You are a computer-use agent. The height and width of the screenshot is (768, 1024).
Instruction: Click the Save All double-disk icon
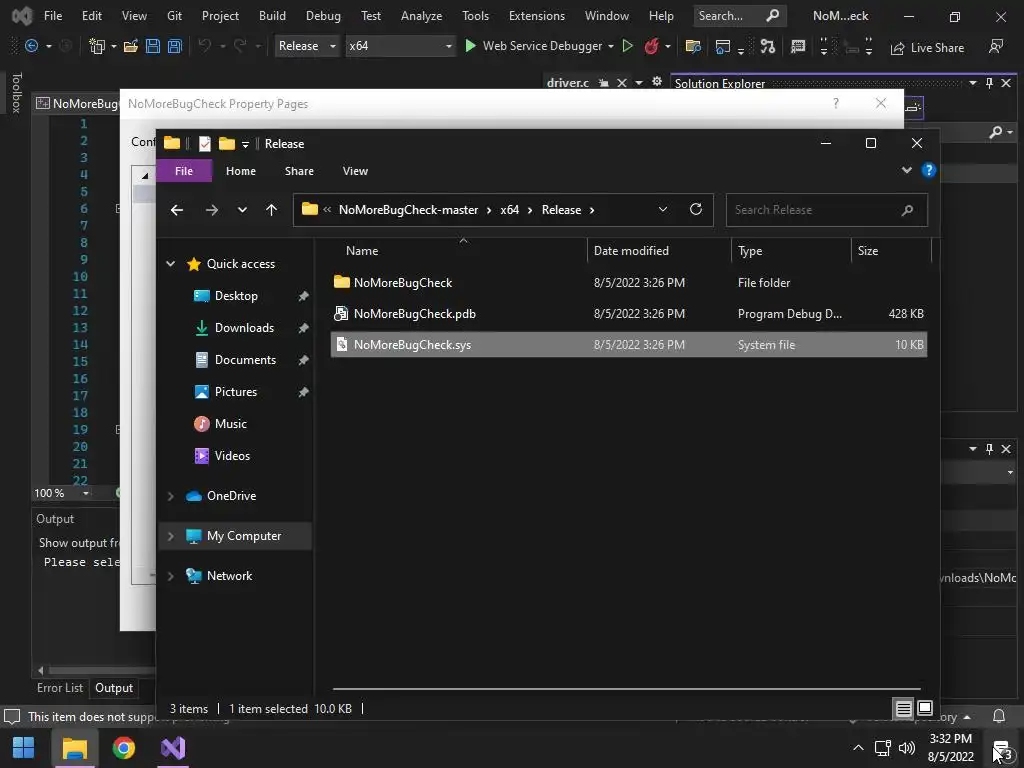click(x=174, y=46)
